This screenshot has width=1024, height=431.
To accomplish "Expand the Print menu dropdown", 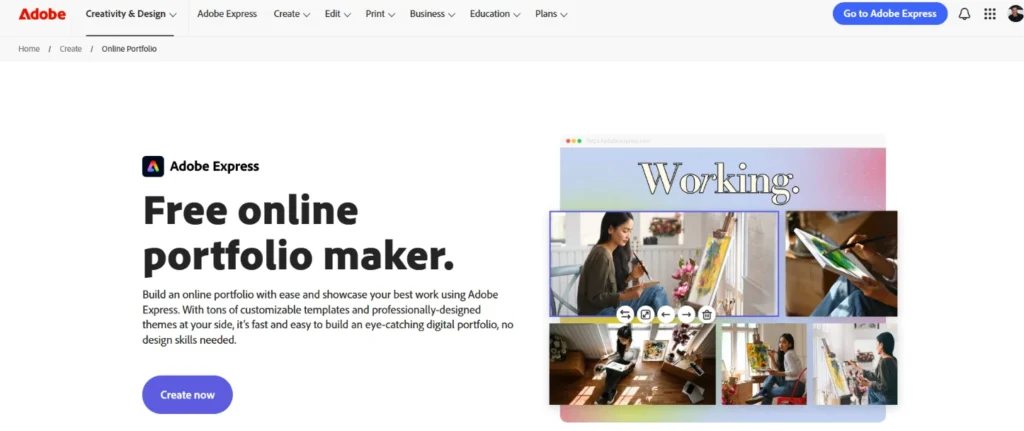I will pos(380,14).
